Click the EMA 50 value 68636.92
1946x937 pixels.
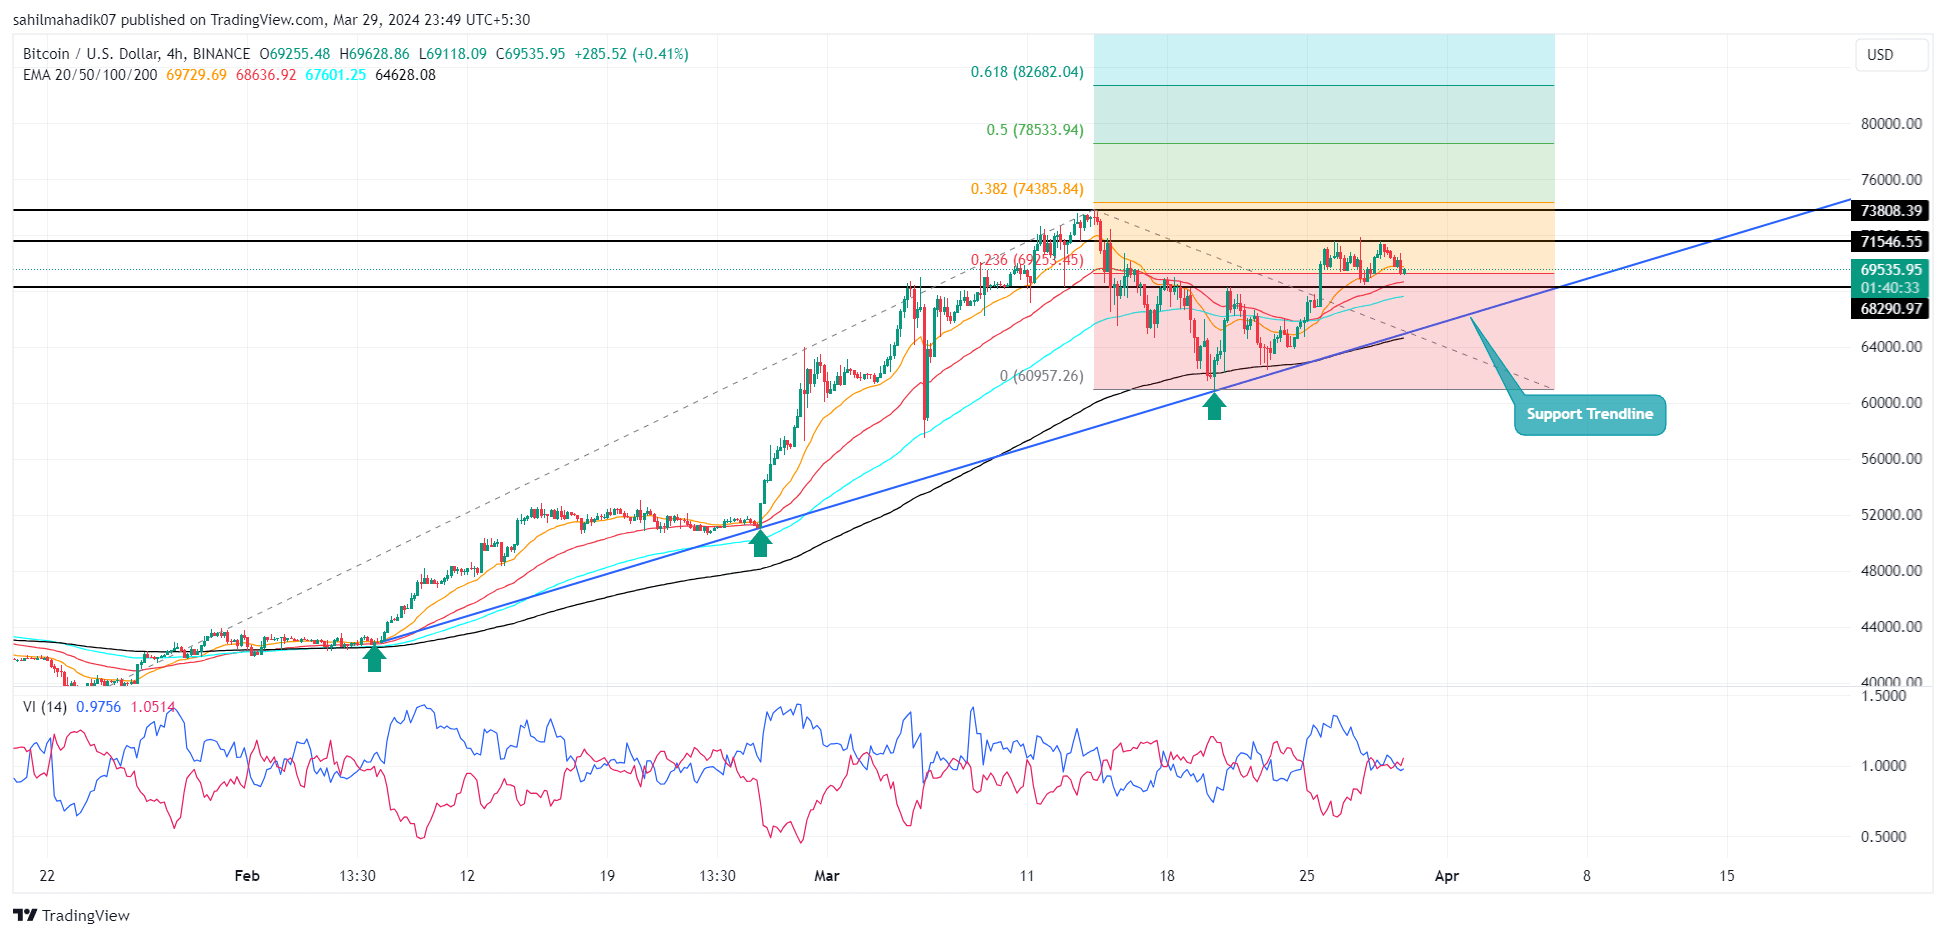266,75
